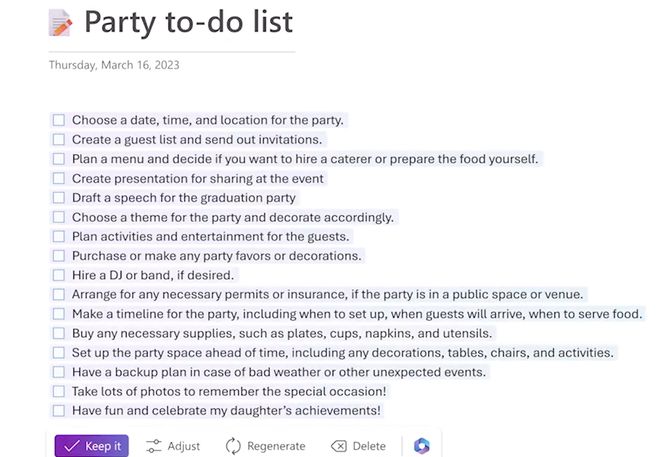
Task: Click the Copilot icon in the toolbar
Action: tap(421, 446)
